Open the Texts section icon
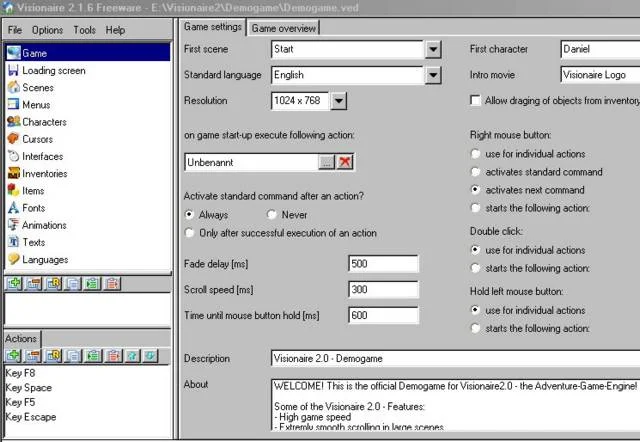The image size is (640, 442). [x=13, y=242]
